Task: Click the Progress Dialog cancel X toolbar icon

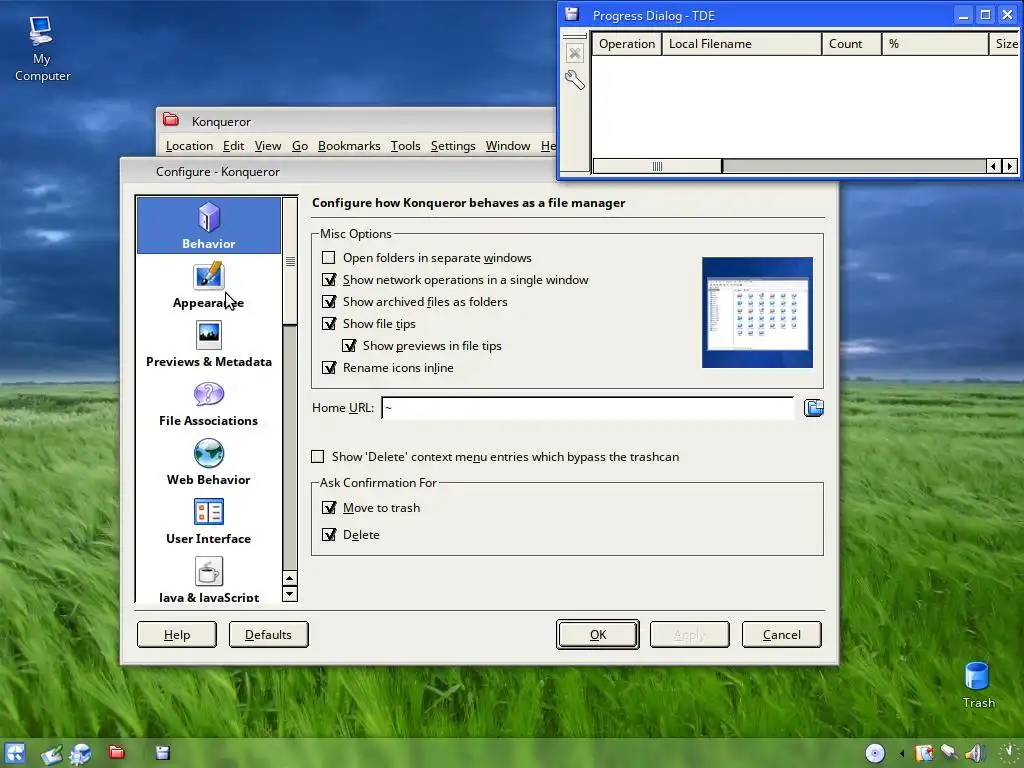Action: pyautogui.click(x=575, y=54)
